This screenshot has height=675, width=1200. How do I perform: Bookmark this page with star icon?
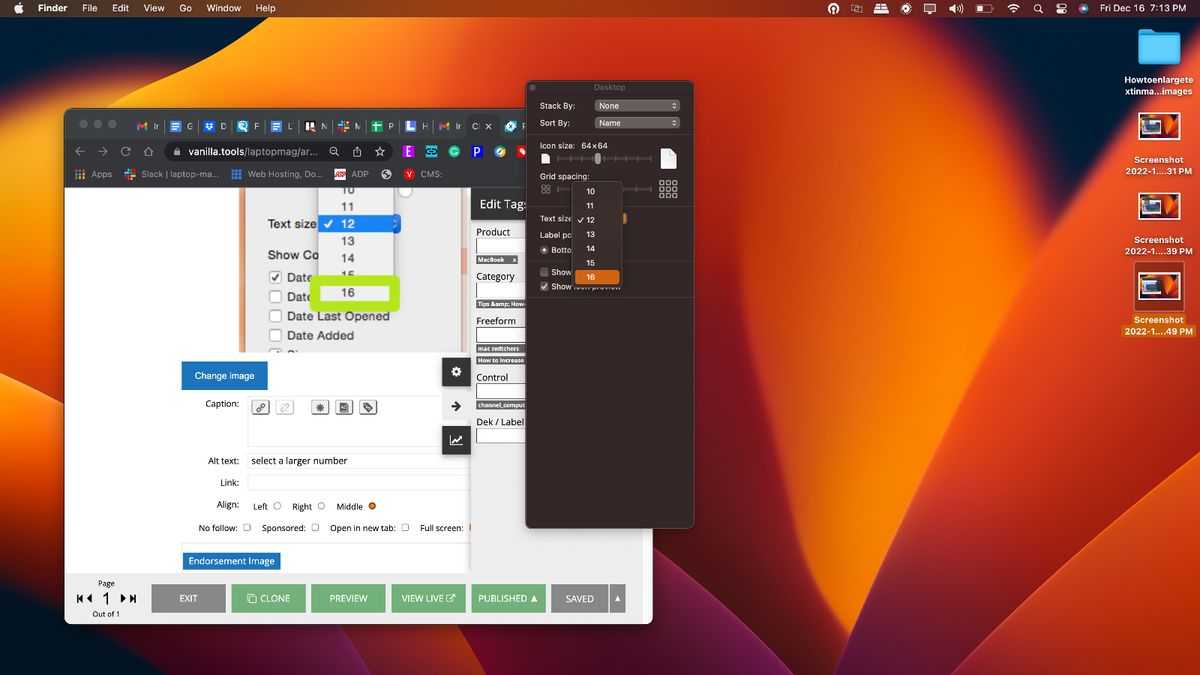pos(380,152)
